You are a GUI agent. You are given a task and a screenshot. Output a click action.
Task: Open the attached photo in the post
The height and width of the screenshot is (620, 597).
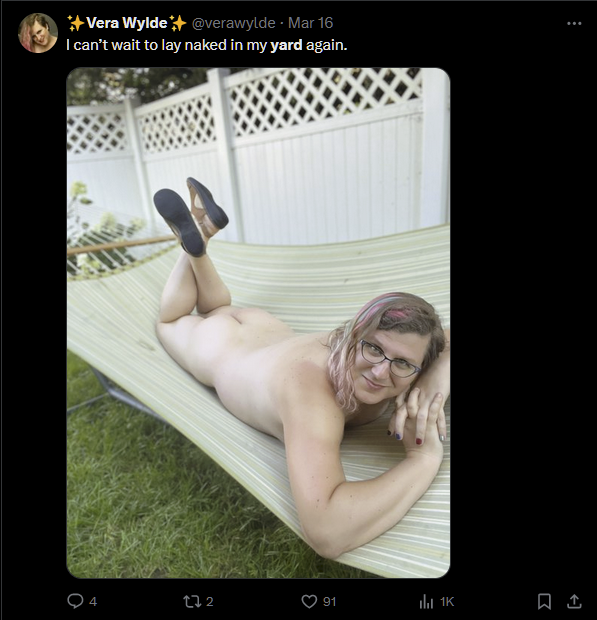tap(258, 323)
